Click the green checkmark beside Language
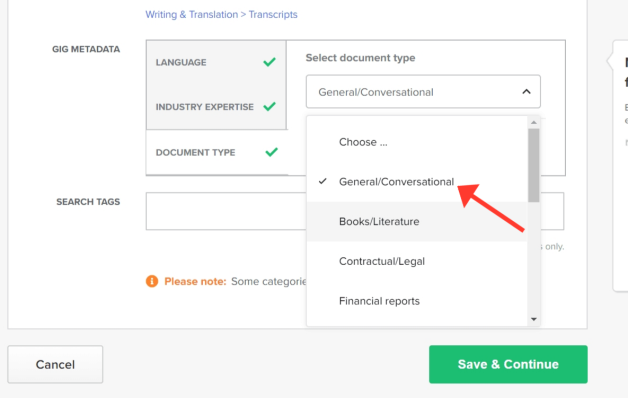 click(269, 62)
